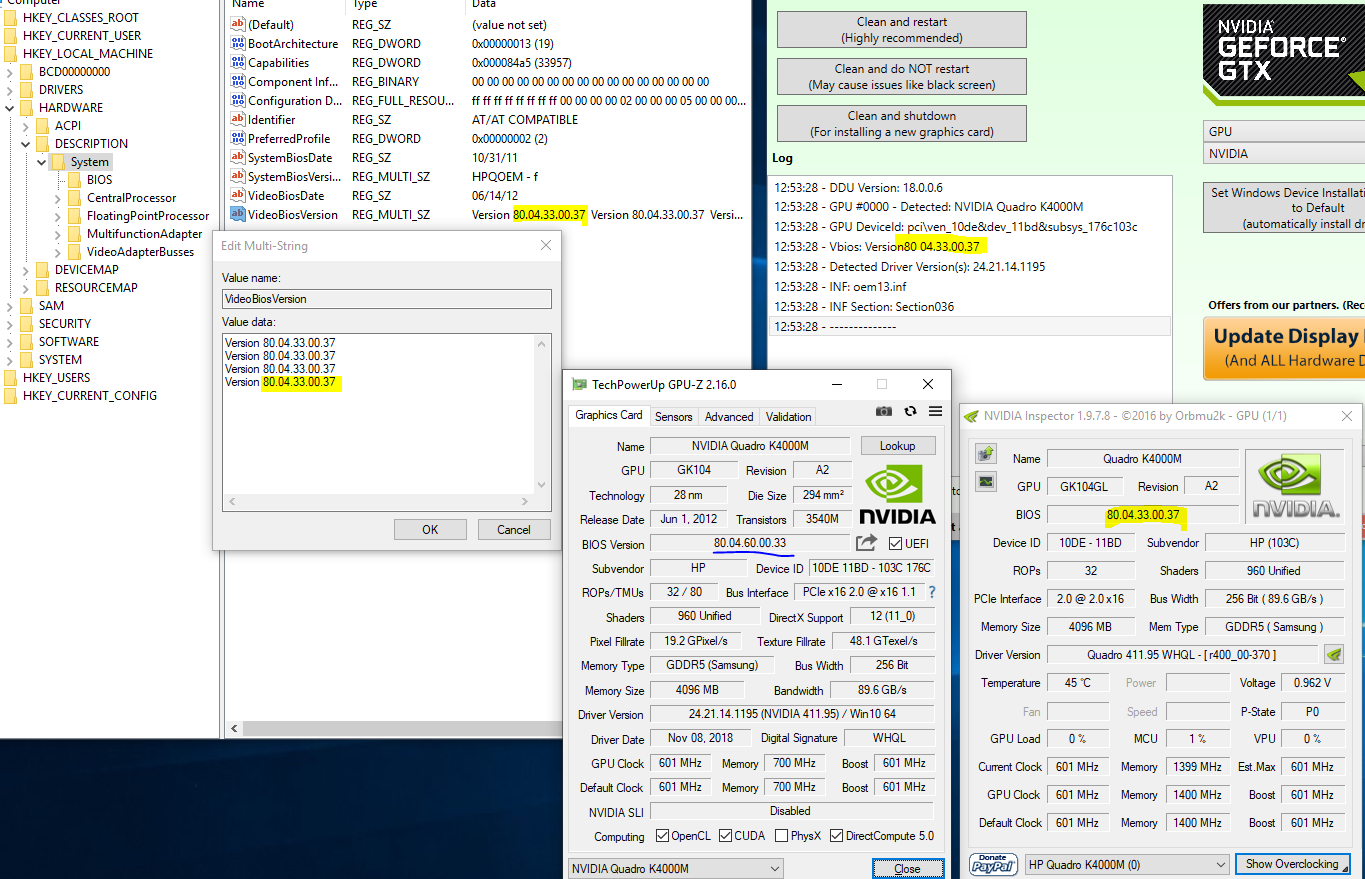Select the Graphics Card tab in GPU-Z
The width and height of the screenshot is (1365, 879).
coord(609,415)
